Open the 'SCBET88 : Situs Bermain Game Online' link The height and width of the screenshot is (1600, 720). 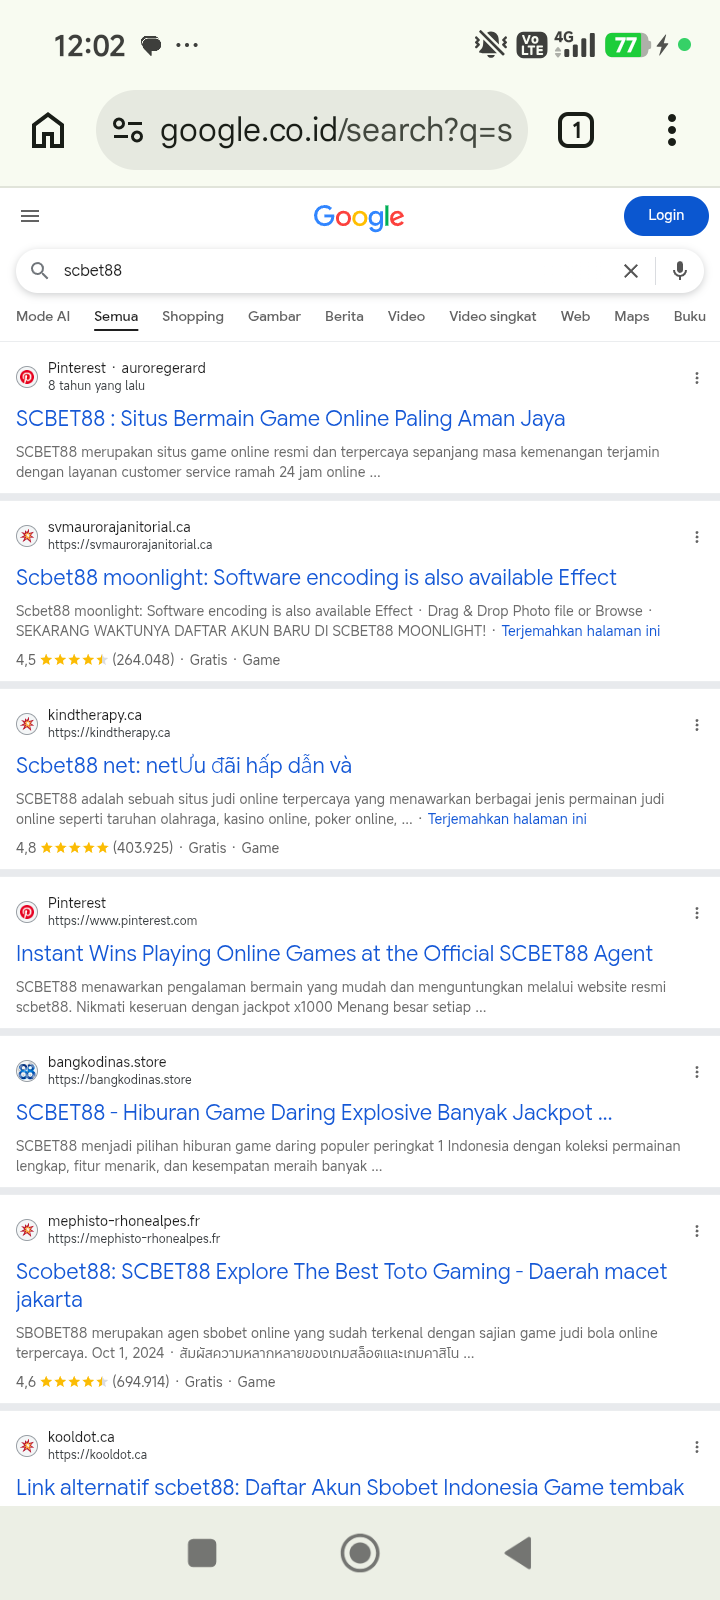291,418
